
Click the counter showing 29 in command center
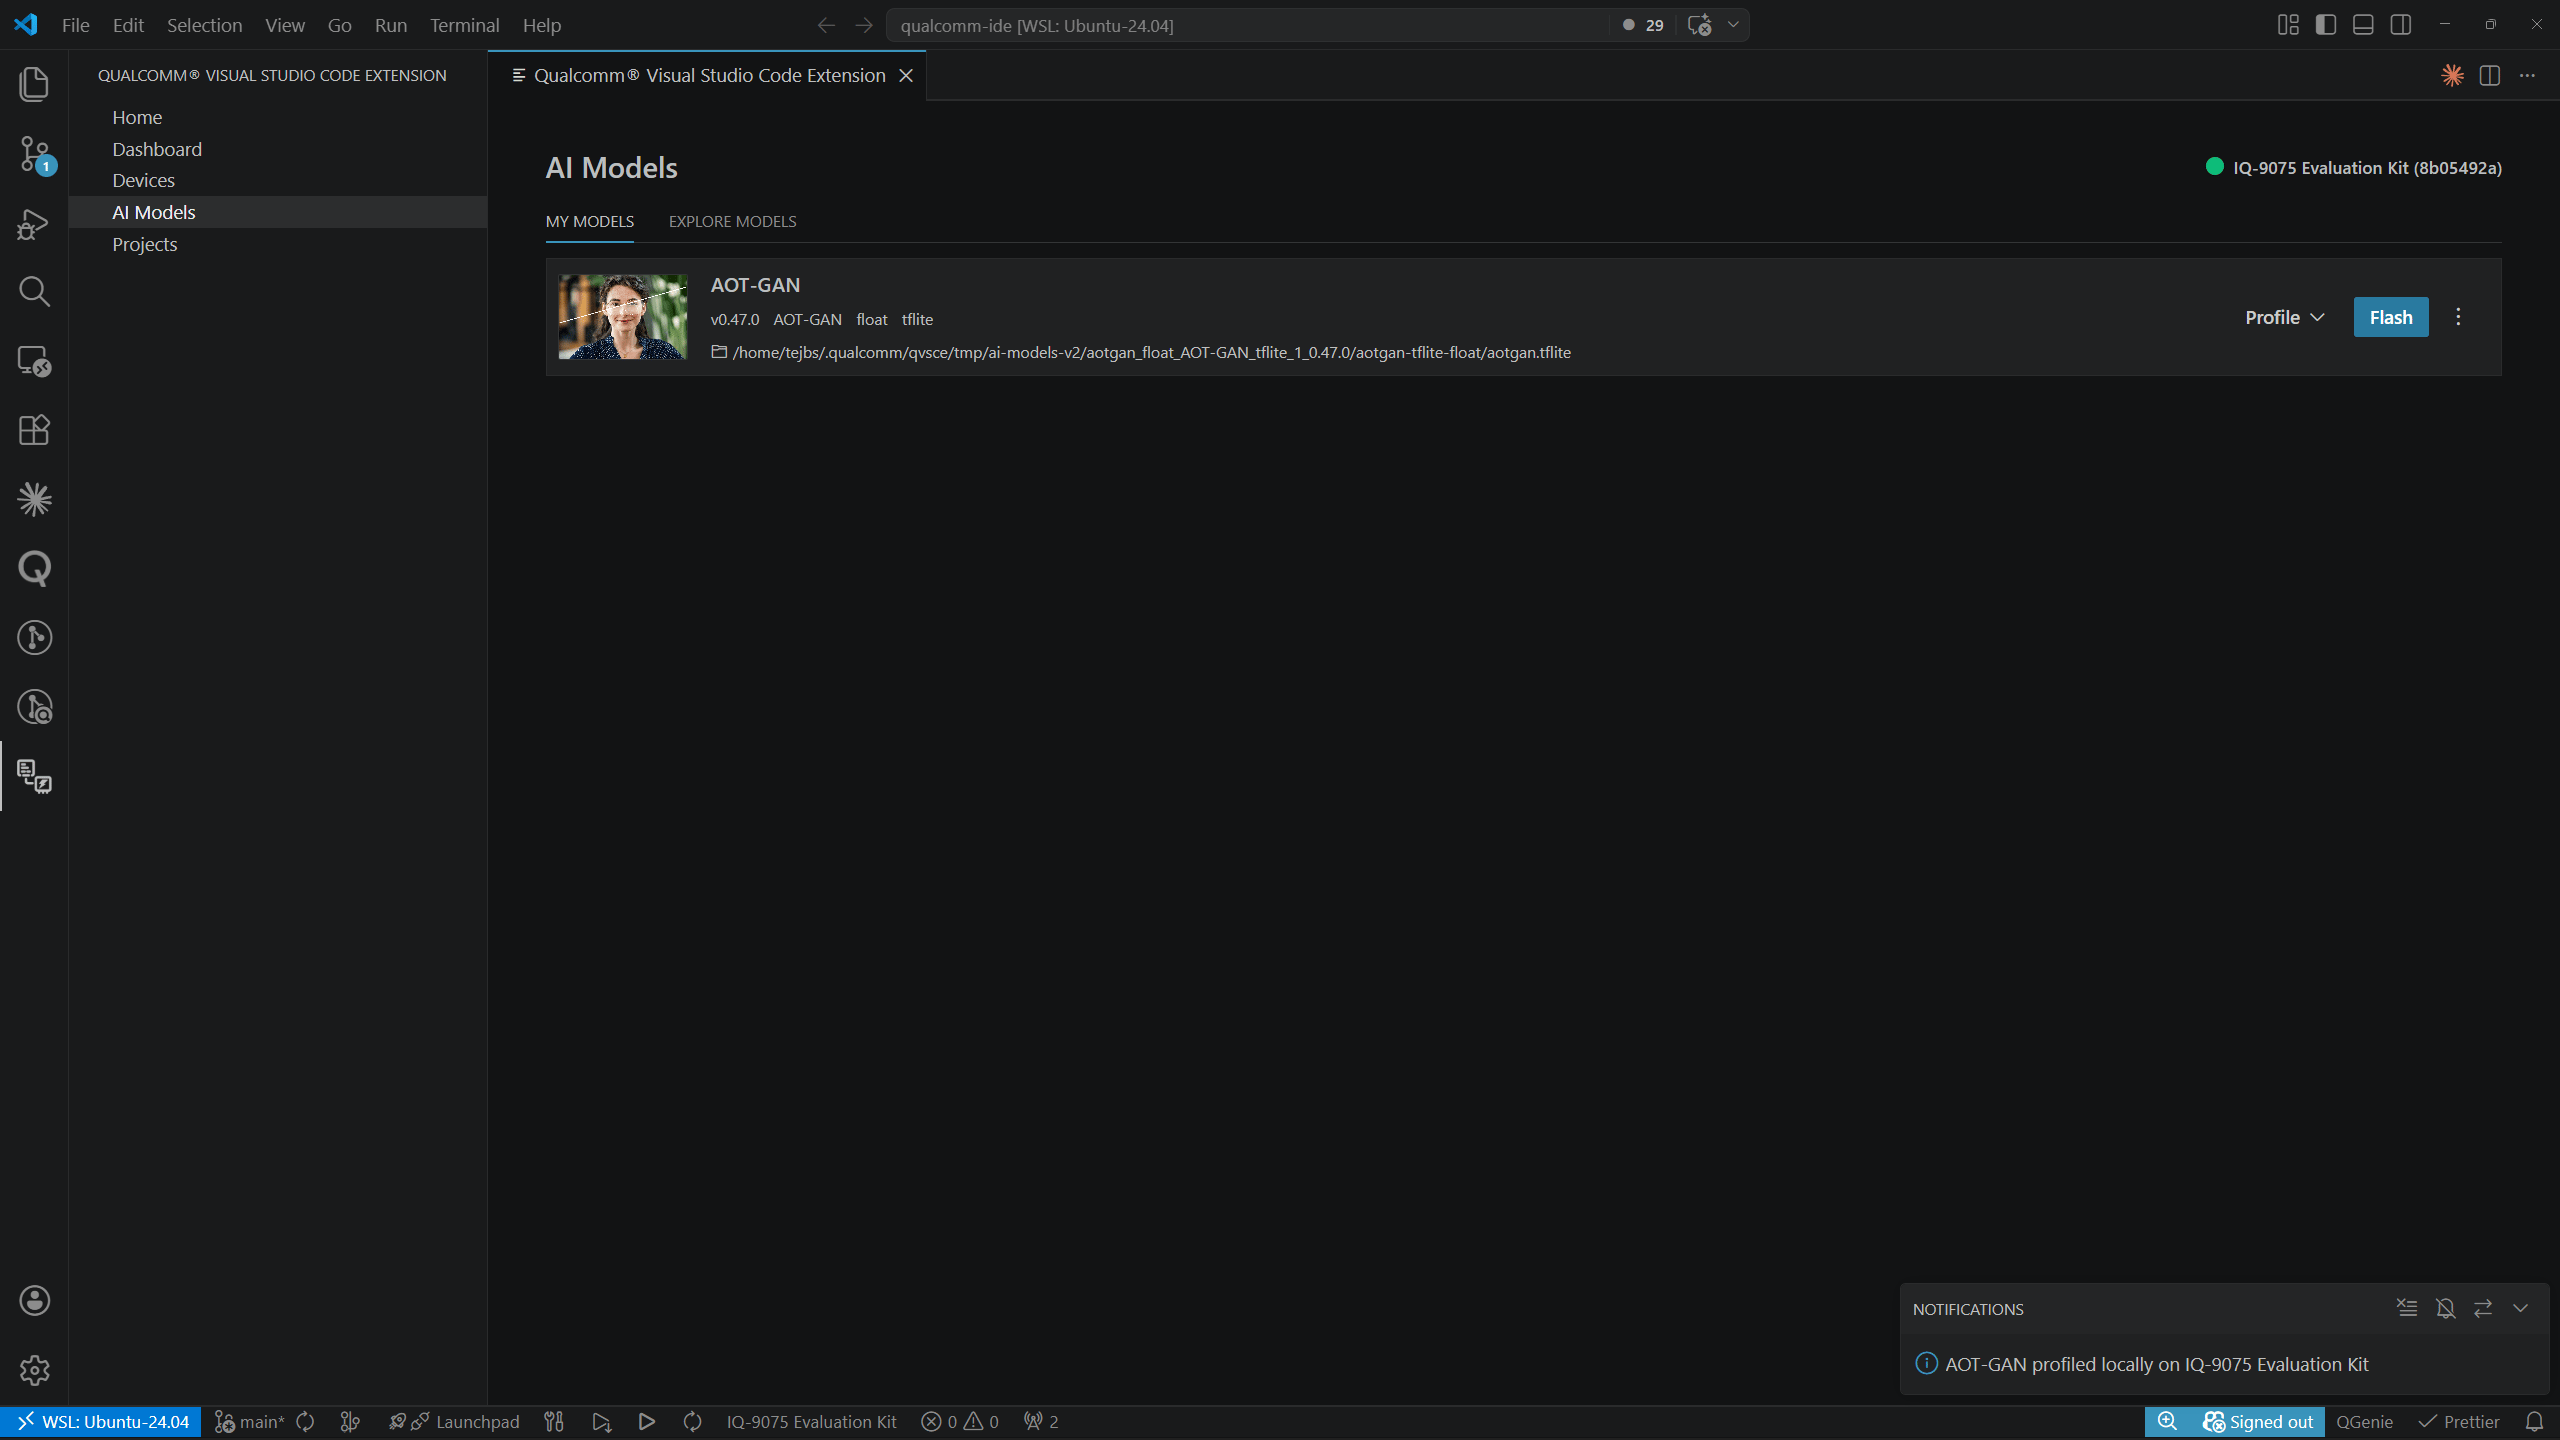(1643, 25)
